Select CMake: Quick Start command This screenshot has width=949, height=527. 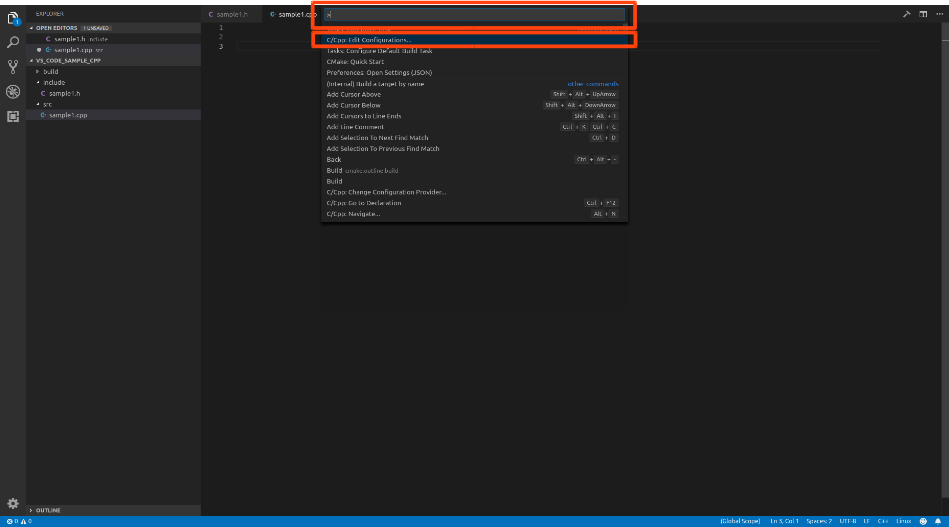[x=474, y=62]
